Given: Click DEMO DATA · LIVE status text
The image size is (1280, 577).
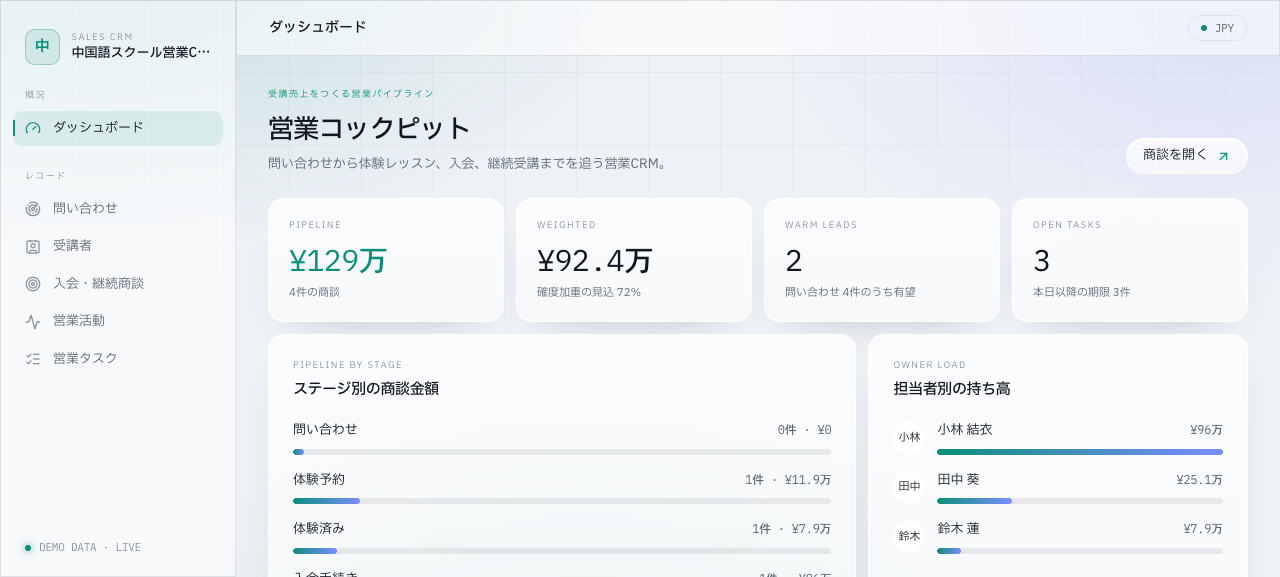Looking at the screenshot, I should click(90, 548).
